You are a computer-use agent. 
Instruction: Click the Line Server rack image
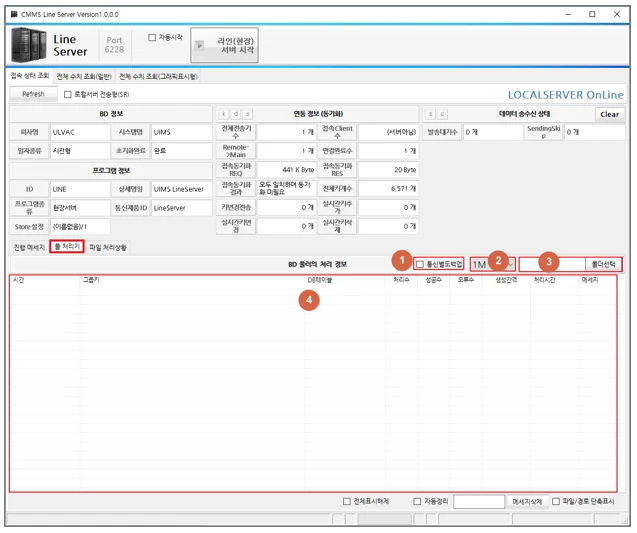[x=28, y=45]
